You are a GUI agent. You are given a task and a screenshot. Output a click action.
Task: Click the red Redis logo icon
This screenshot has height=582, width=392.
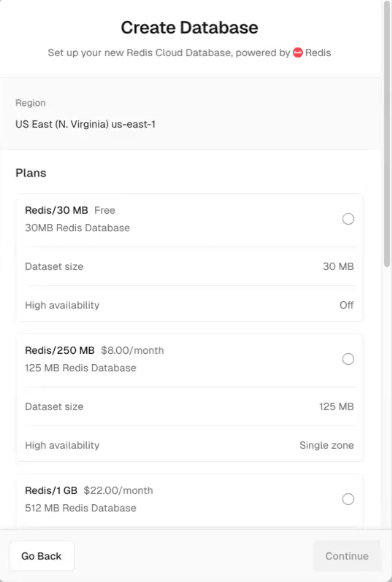[x=298, y=53]
